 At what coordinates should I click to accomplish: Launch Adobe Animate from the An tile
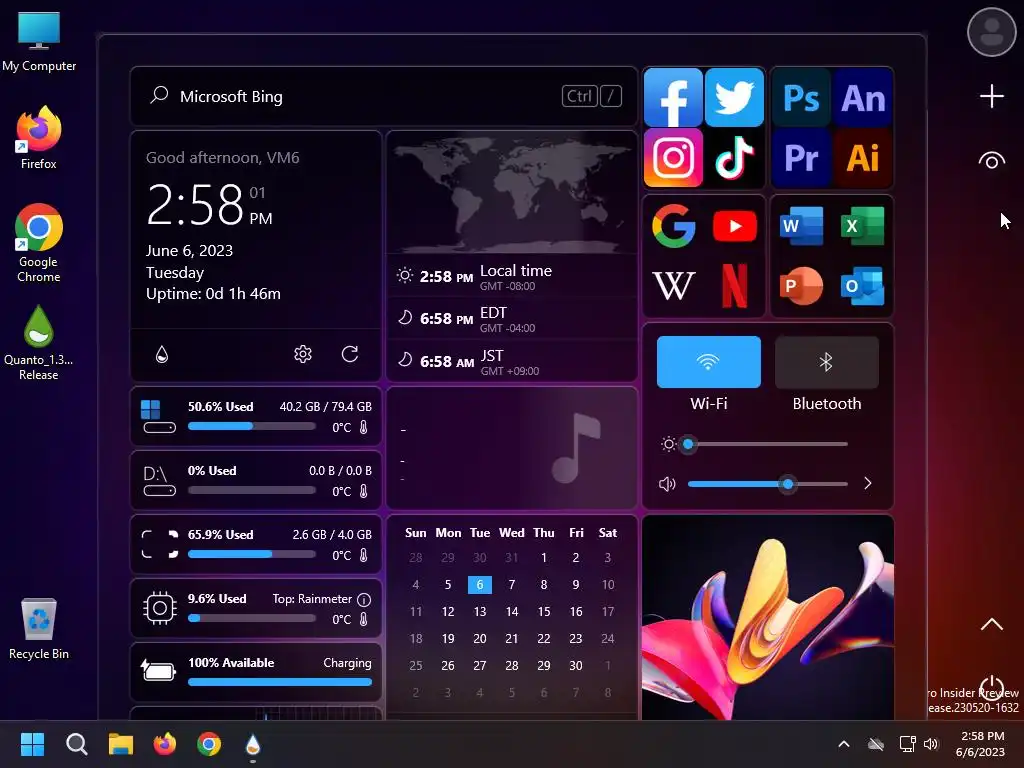(863, 98)
